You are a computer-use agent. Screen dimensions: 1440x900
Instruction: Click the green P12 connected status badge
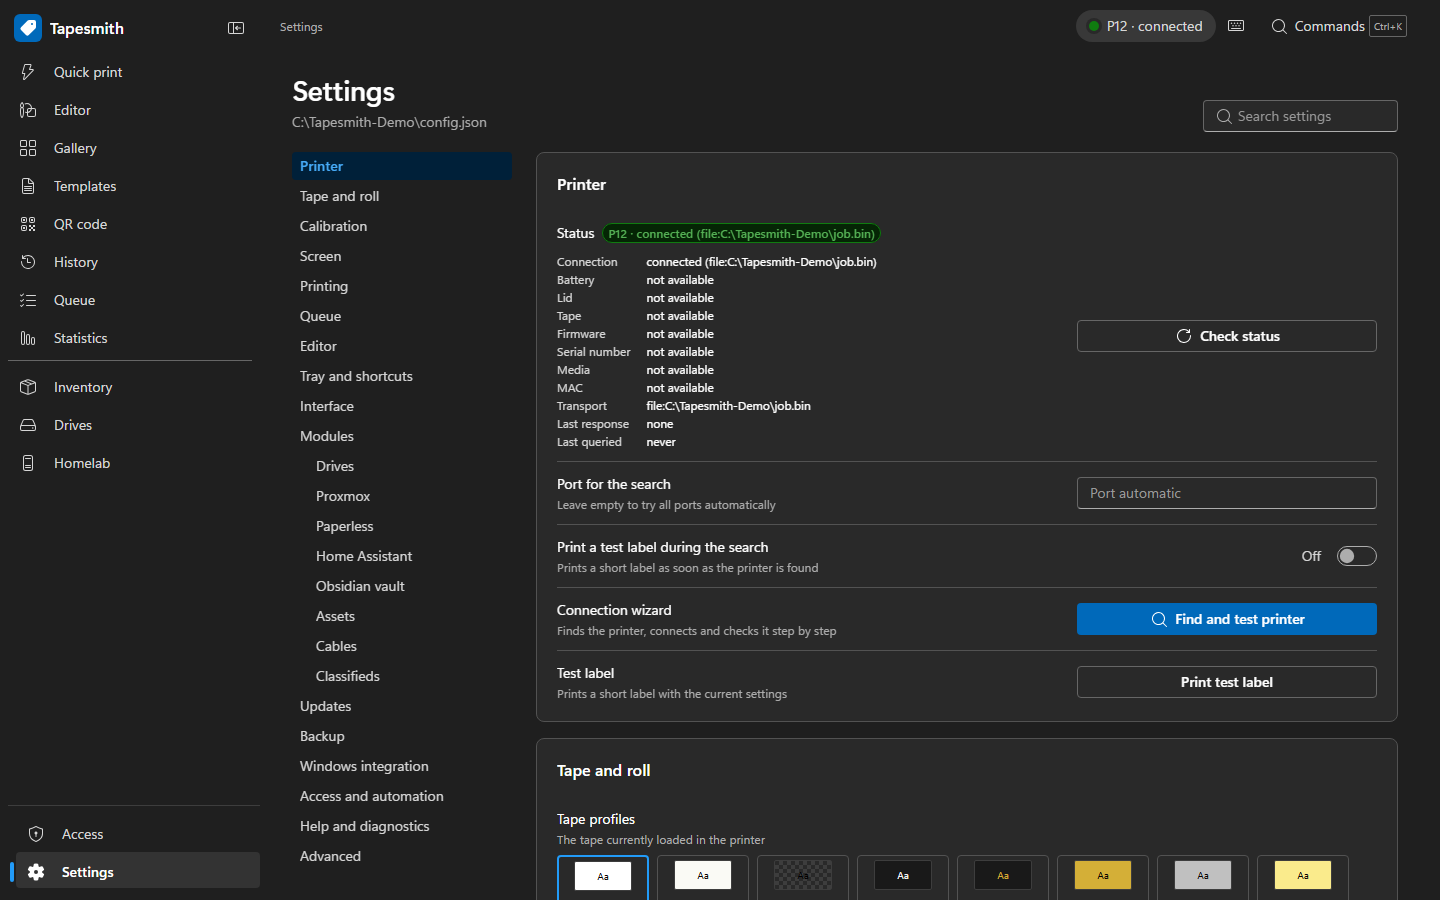(x=741, y=234)
